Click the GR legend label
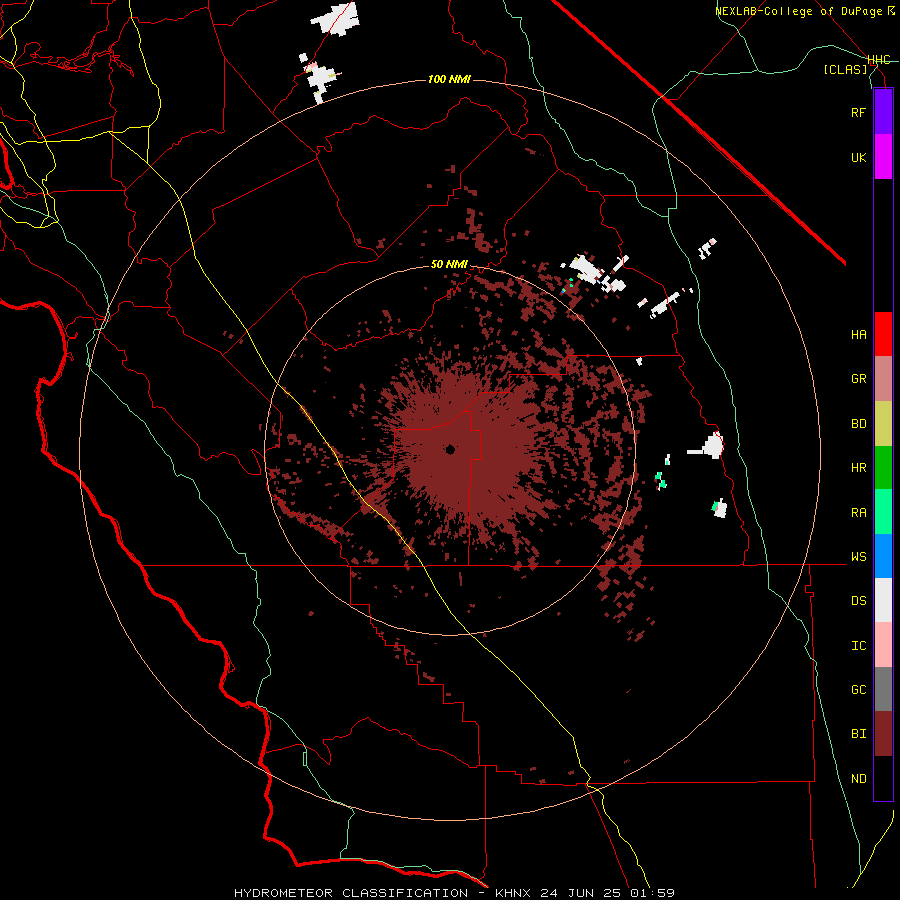The height and width of the screenshot is (900, 900). point(858,378)
